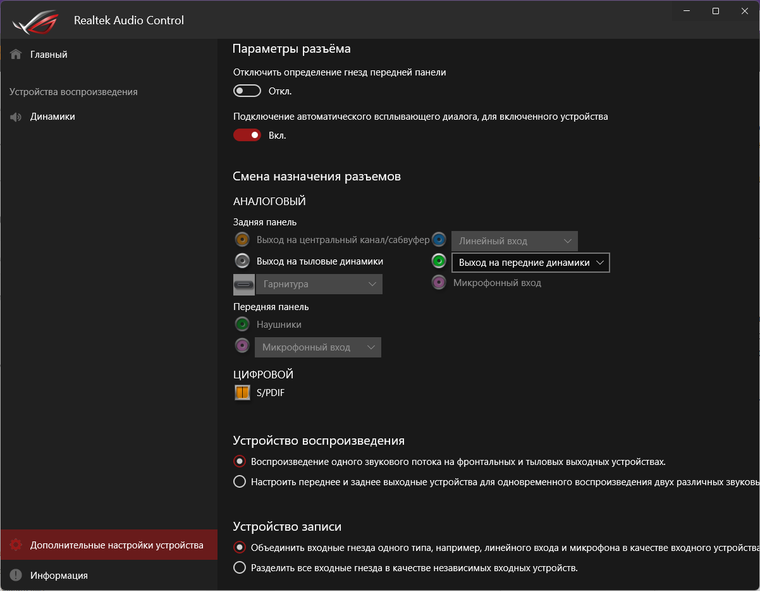Click the Наушники label
Screen dimensions: 760x591
279,324
